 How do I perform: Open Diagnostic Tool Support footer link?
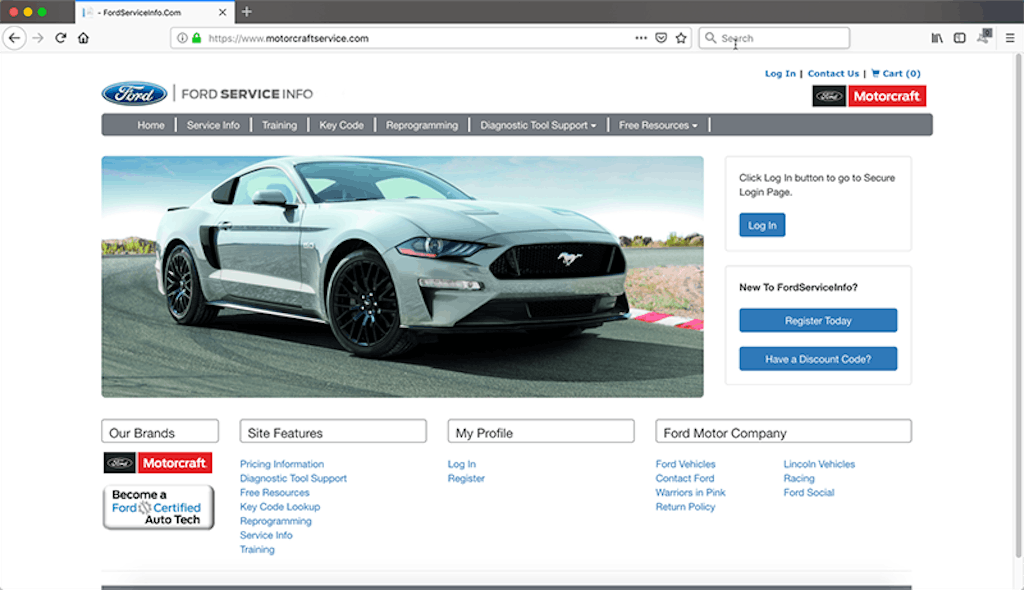(x=293, y=478)
